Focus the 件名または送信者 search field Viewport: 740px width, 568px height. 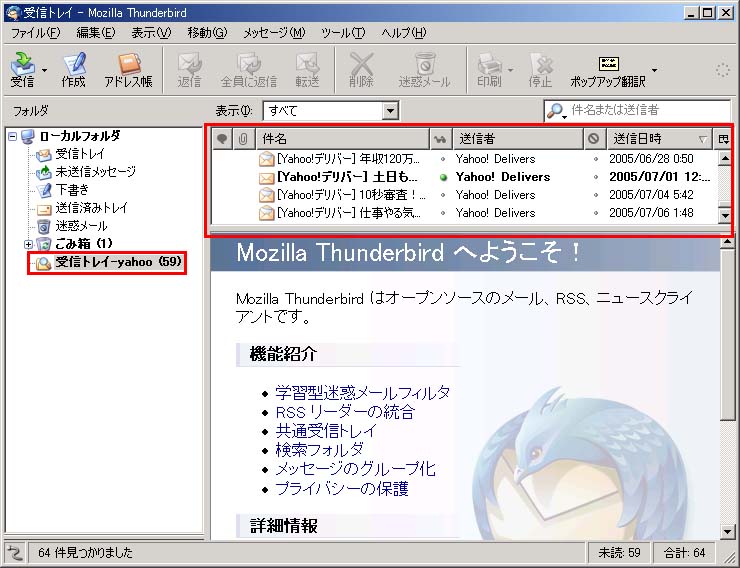pos(648,110)
